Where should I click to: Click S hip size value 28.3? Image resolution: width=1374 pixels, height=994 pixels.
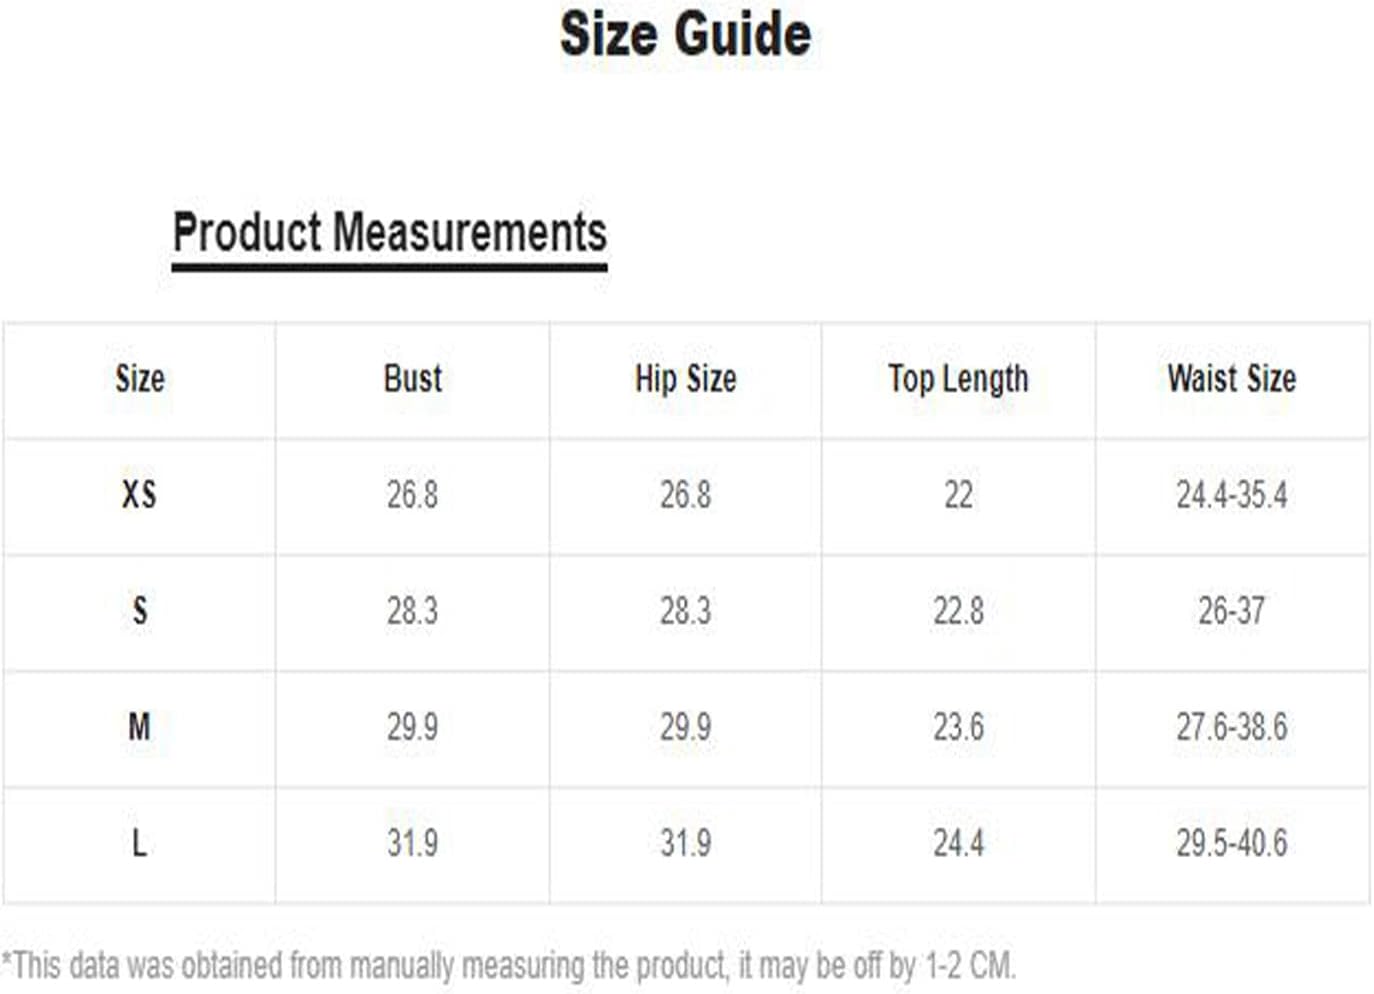685,610
